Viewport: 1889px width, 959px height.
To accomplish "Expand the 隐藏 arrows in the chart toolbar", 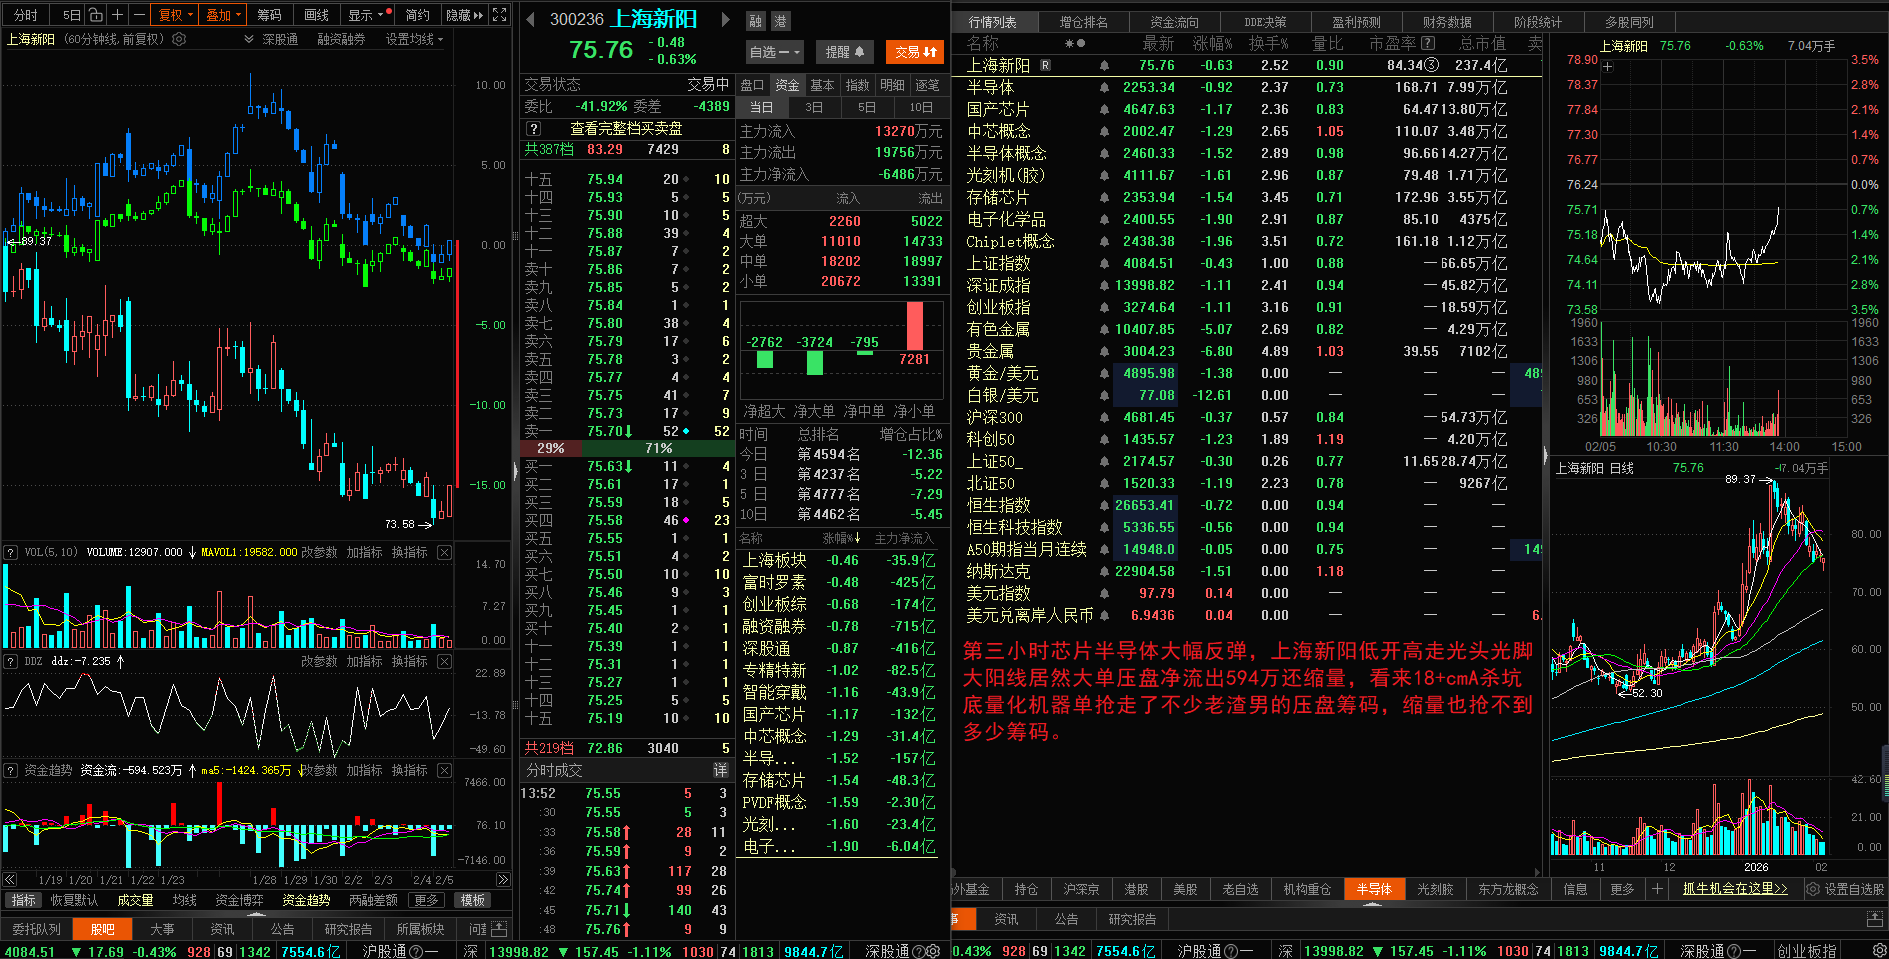I will click(x=464, y=15).
